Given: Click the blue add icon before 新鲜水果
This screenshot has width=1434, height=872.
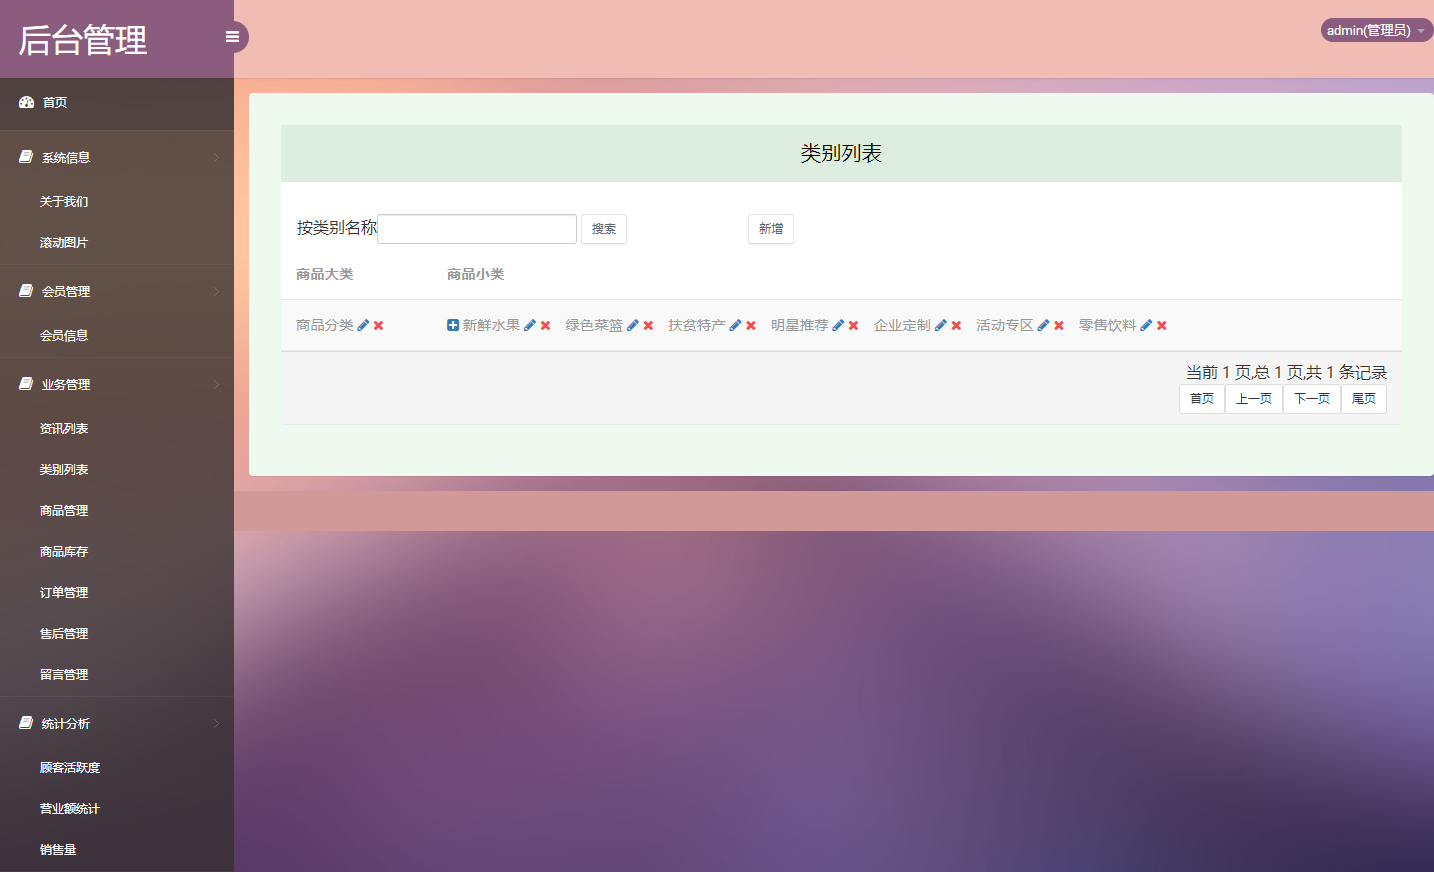Looking at the screenshot, I should pyautogui.click(x=452, y=324).
